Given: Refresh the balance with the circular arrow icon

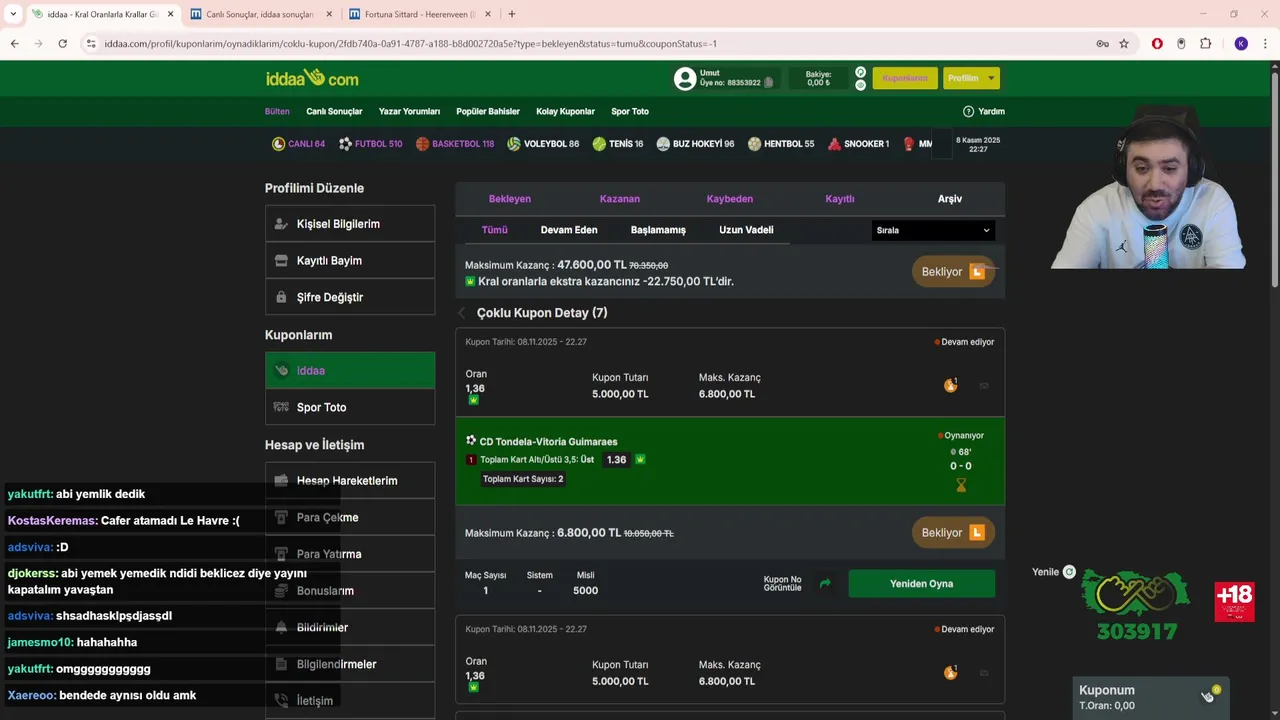Looking at the screenshot, I should (x=860, y=72).
